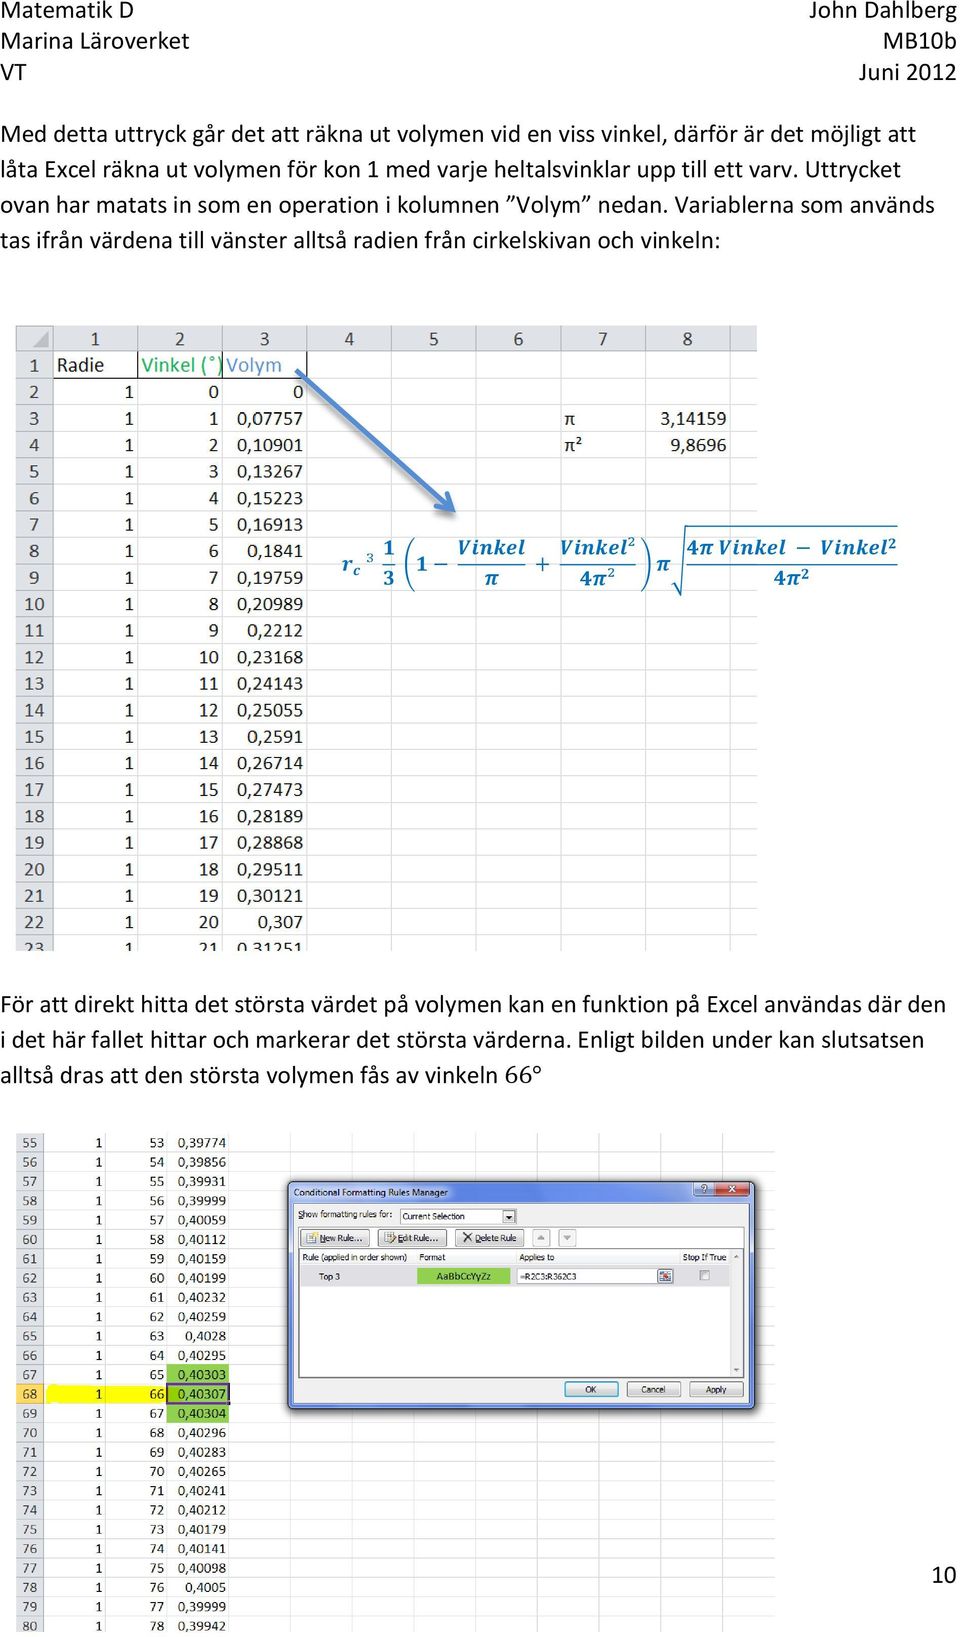Confirm the dialog with OK

(x=591, y=1389)
